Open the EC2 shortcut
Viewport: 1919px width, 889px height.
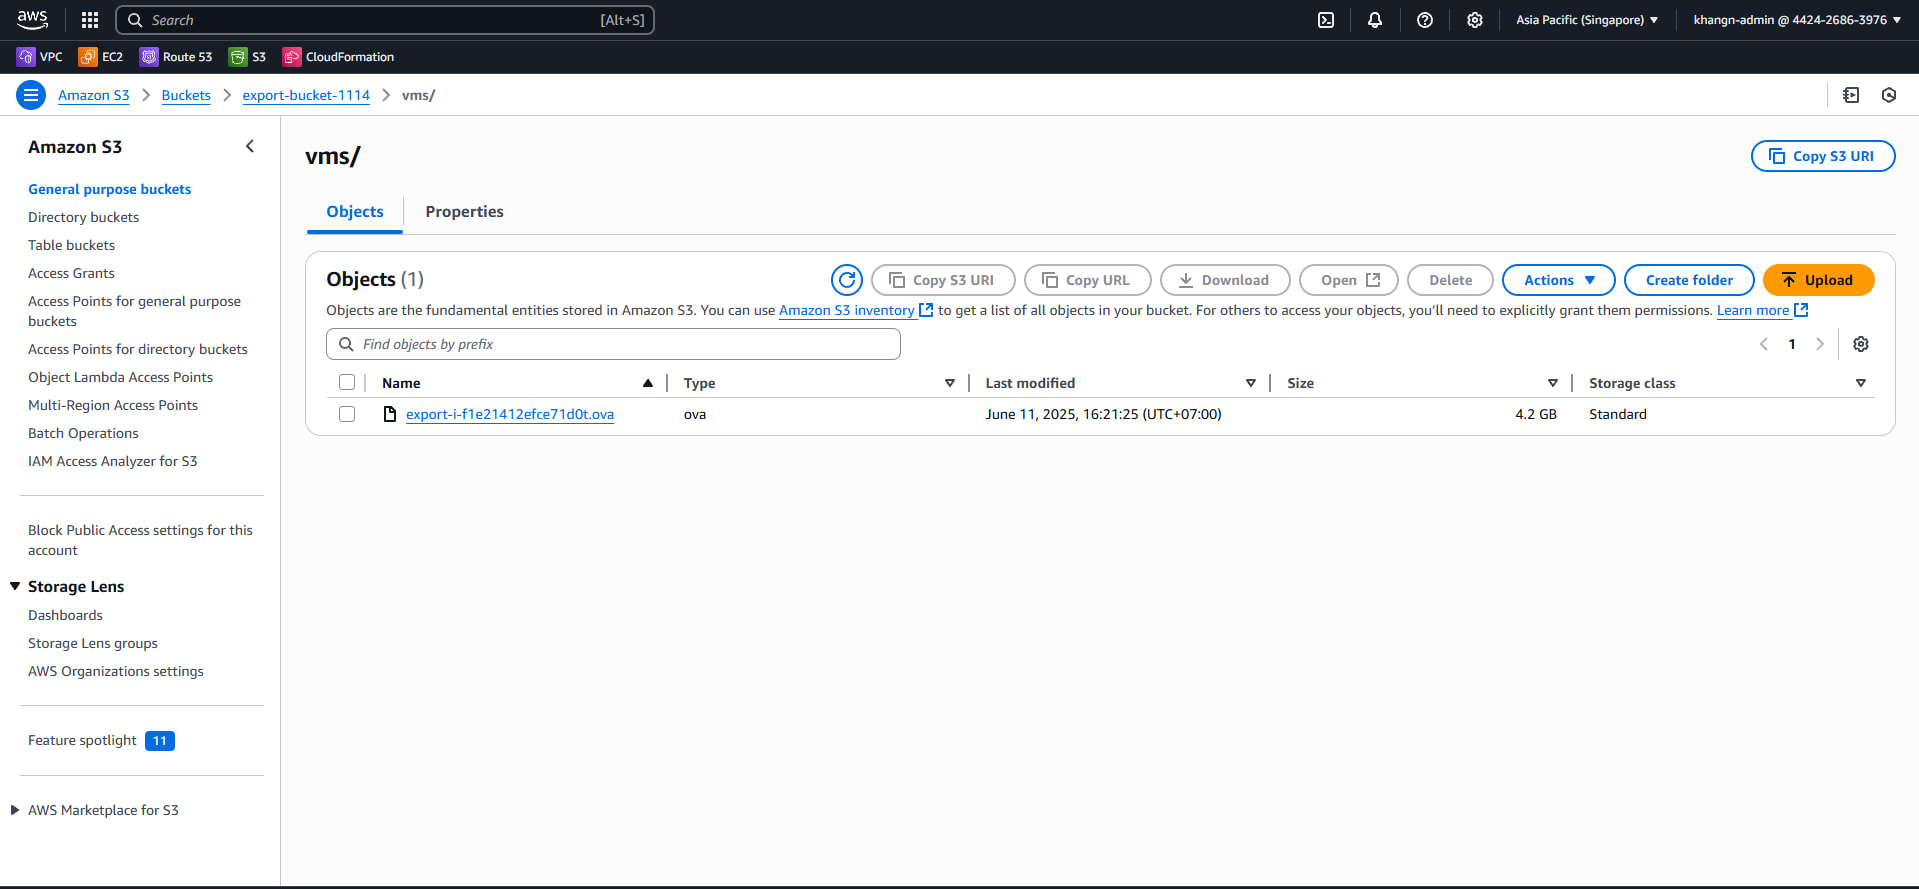(101, 57)
